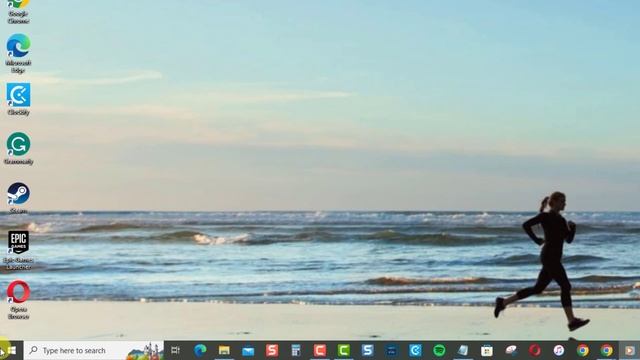Open Microsoft Store from the taskbar
The image size is (640, 360).
[x=487, y=351]
